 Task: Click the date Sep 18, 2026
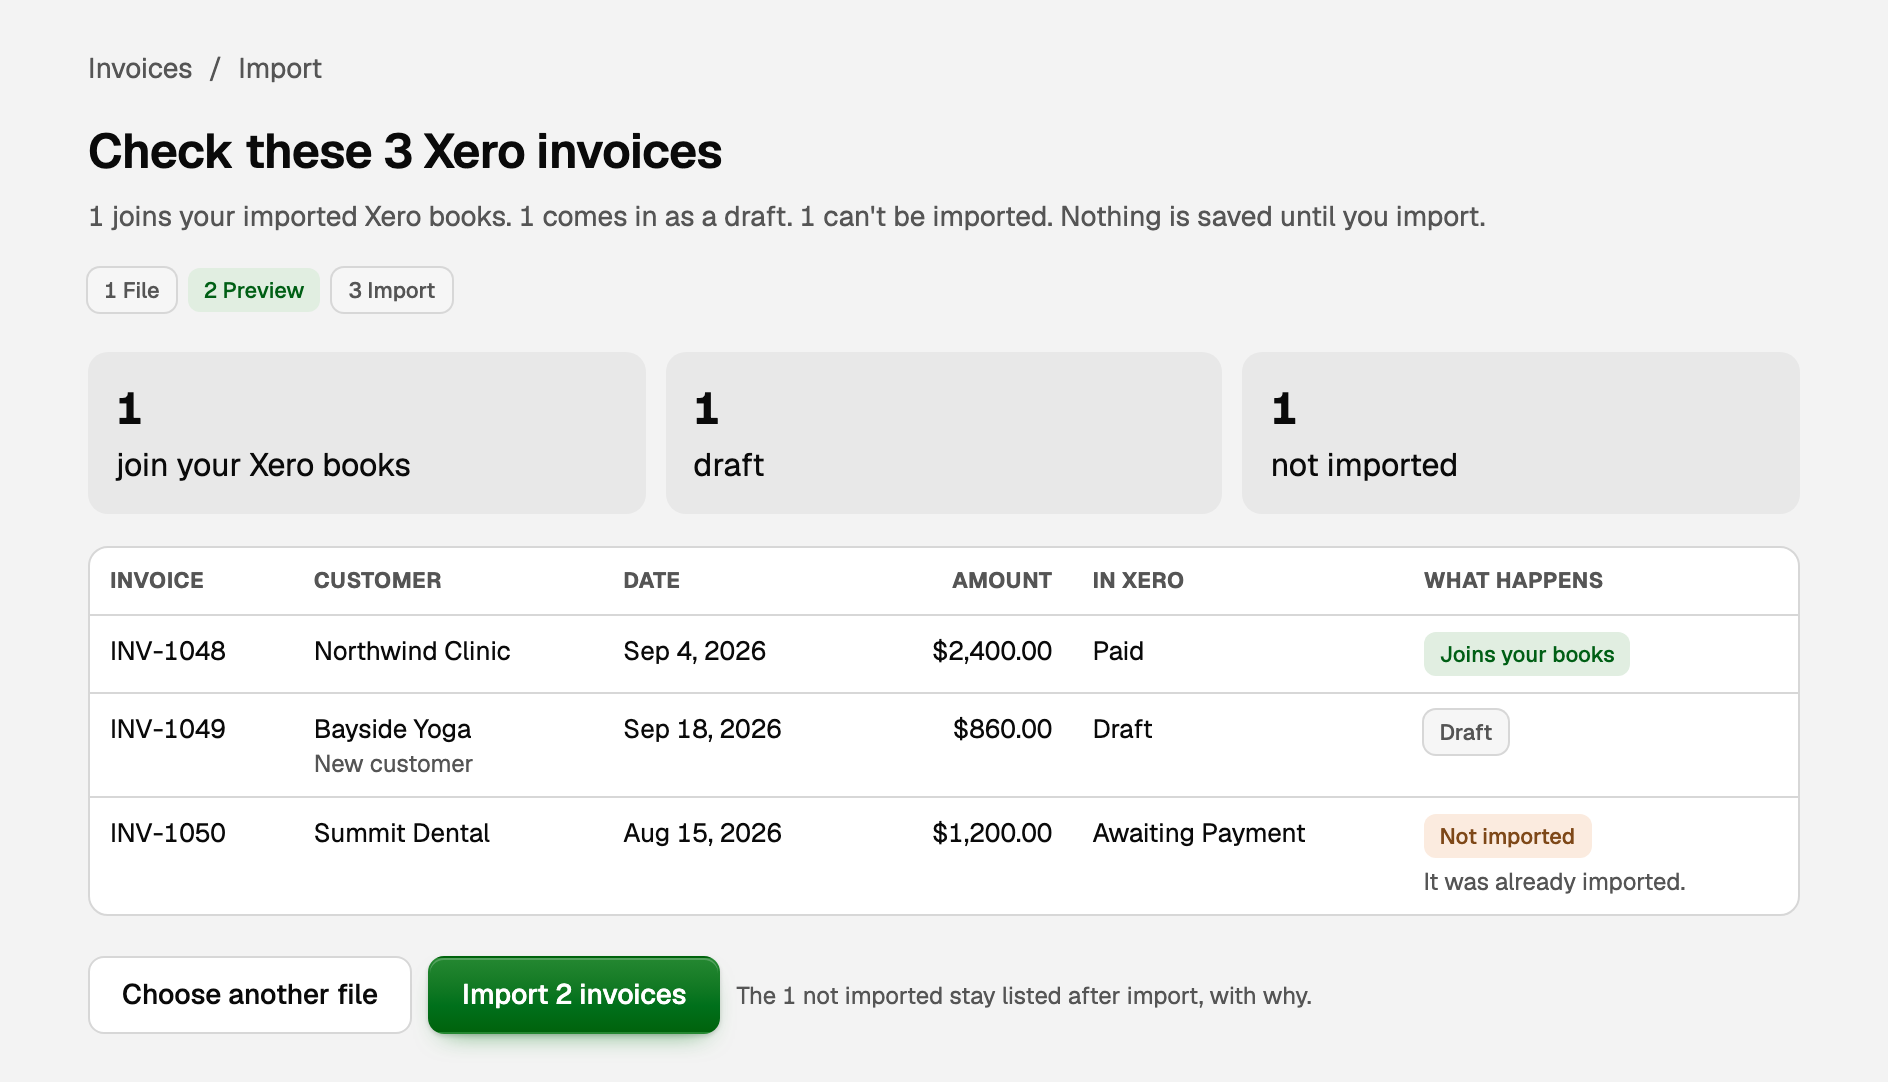pos(702,729)
